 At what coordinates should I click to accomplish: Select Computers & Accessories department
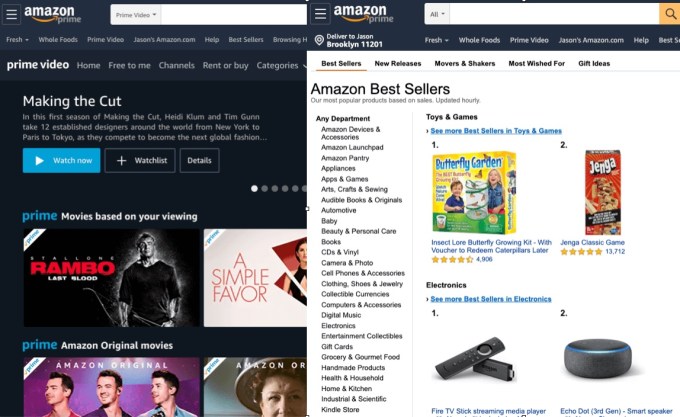pos(361,305)
